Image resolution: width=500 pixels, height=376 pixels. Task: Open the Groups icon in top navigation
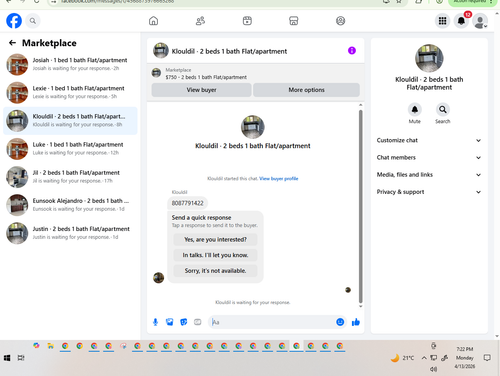point(340,21)
